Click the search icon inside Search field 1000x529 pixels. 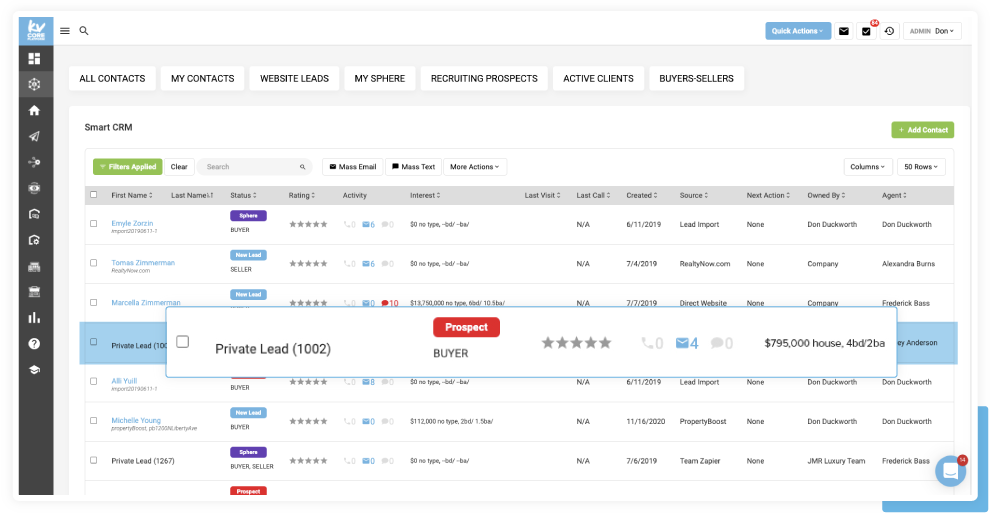click(302, 167)
